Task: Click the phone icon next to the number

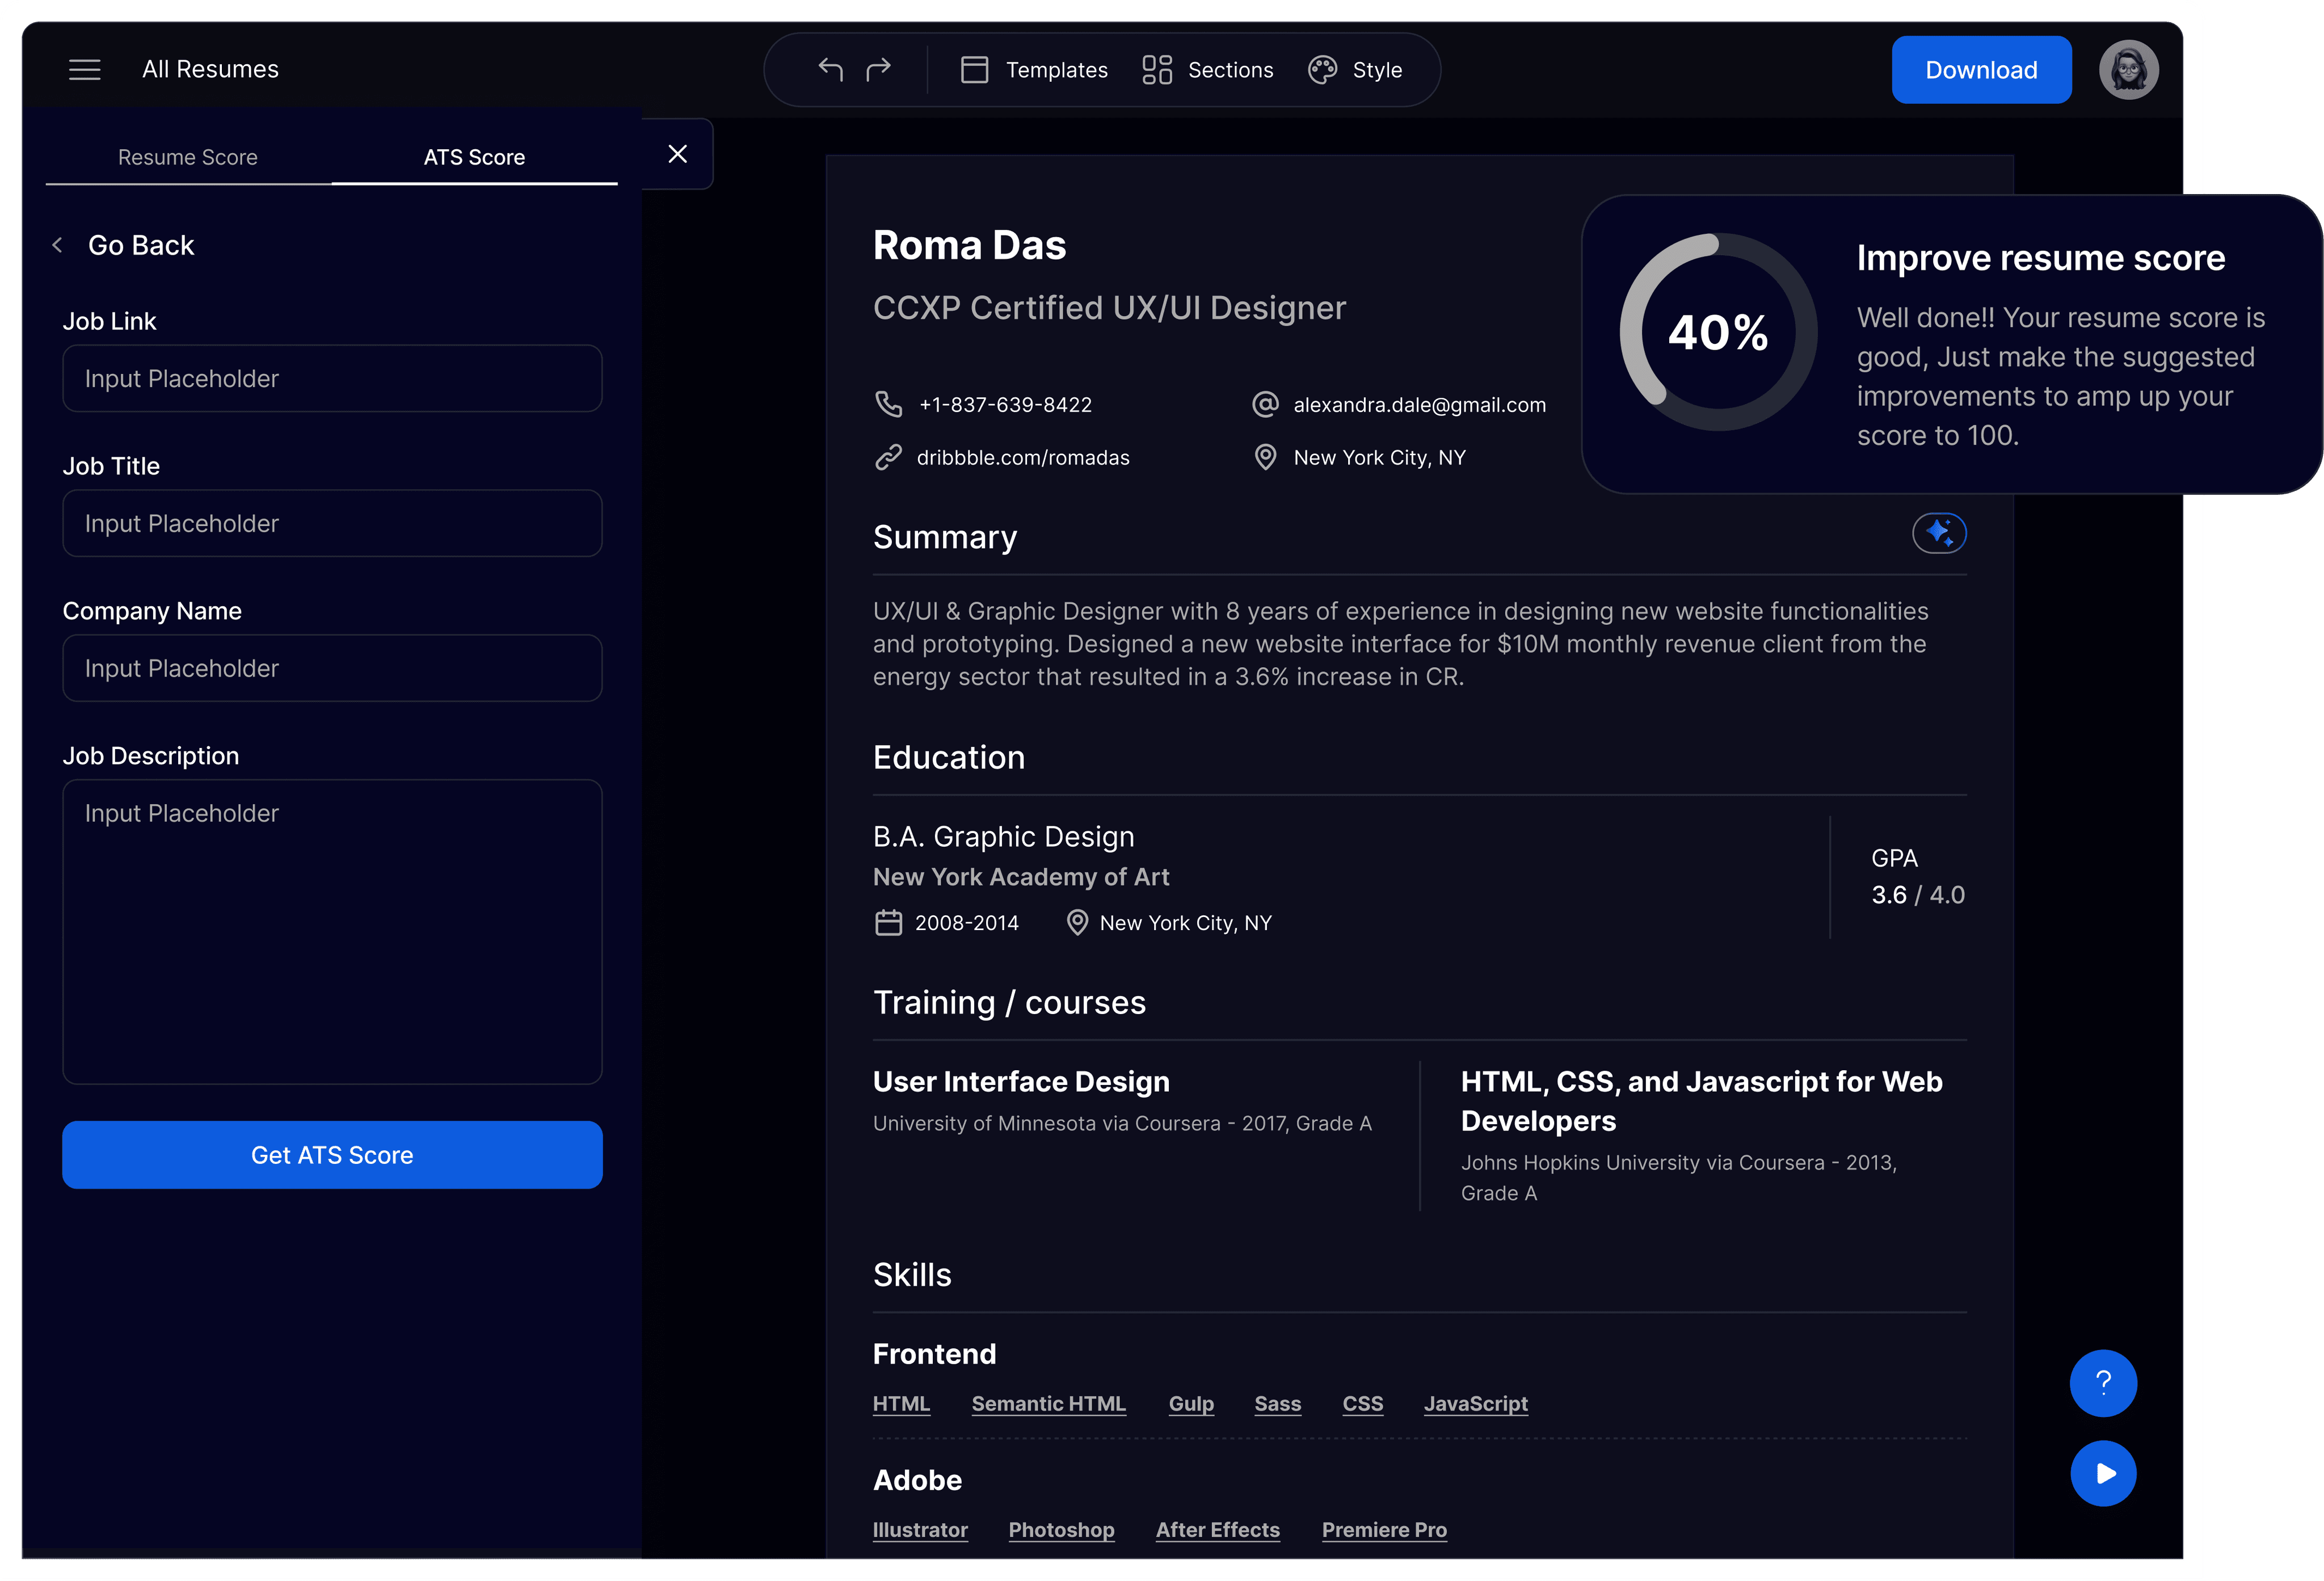Action: [x=889, y=404]
